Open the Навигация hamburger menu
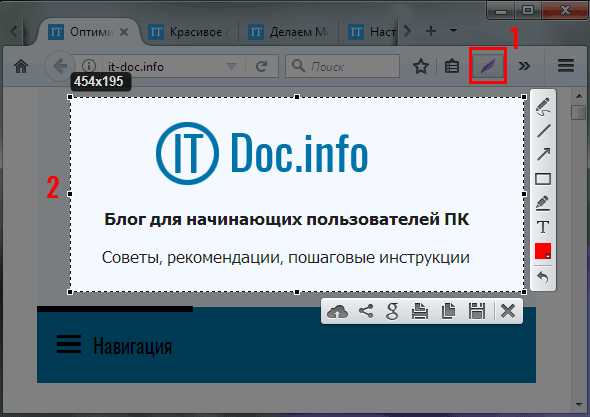This screenshot has height=417, width=590. 68,344
